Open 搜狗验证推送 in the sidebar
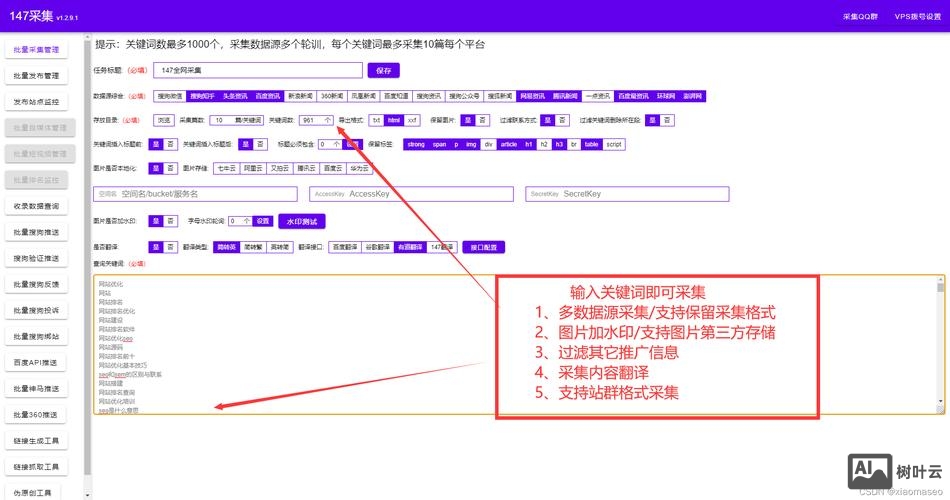Image resolution: width=950 pixels, height=500 pixels. tap(36, 258)
